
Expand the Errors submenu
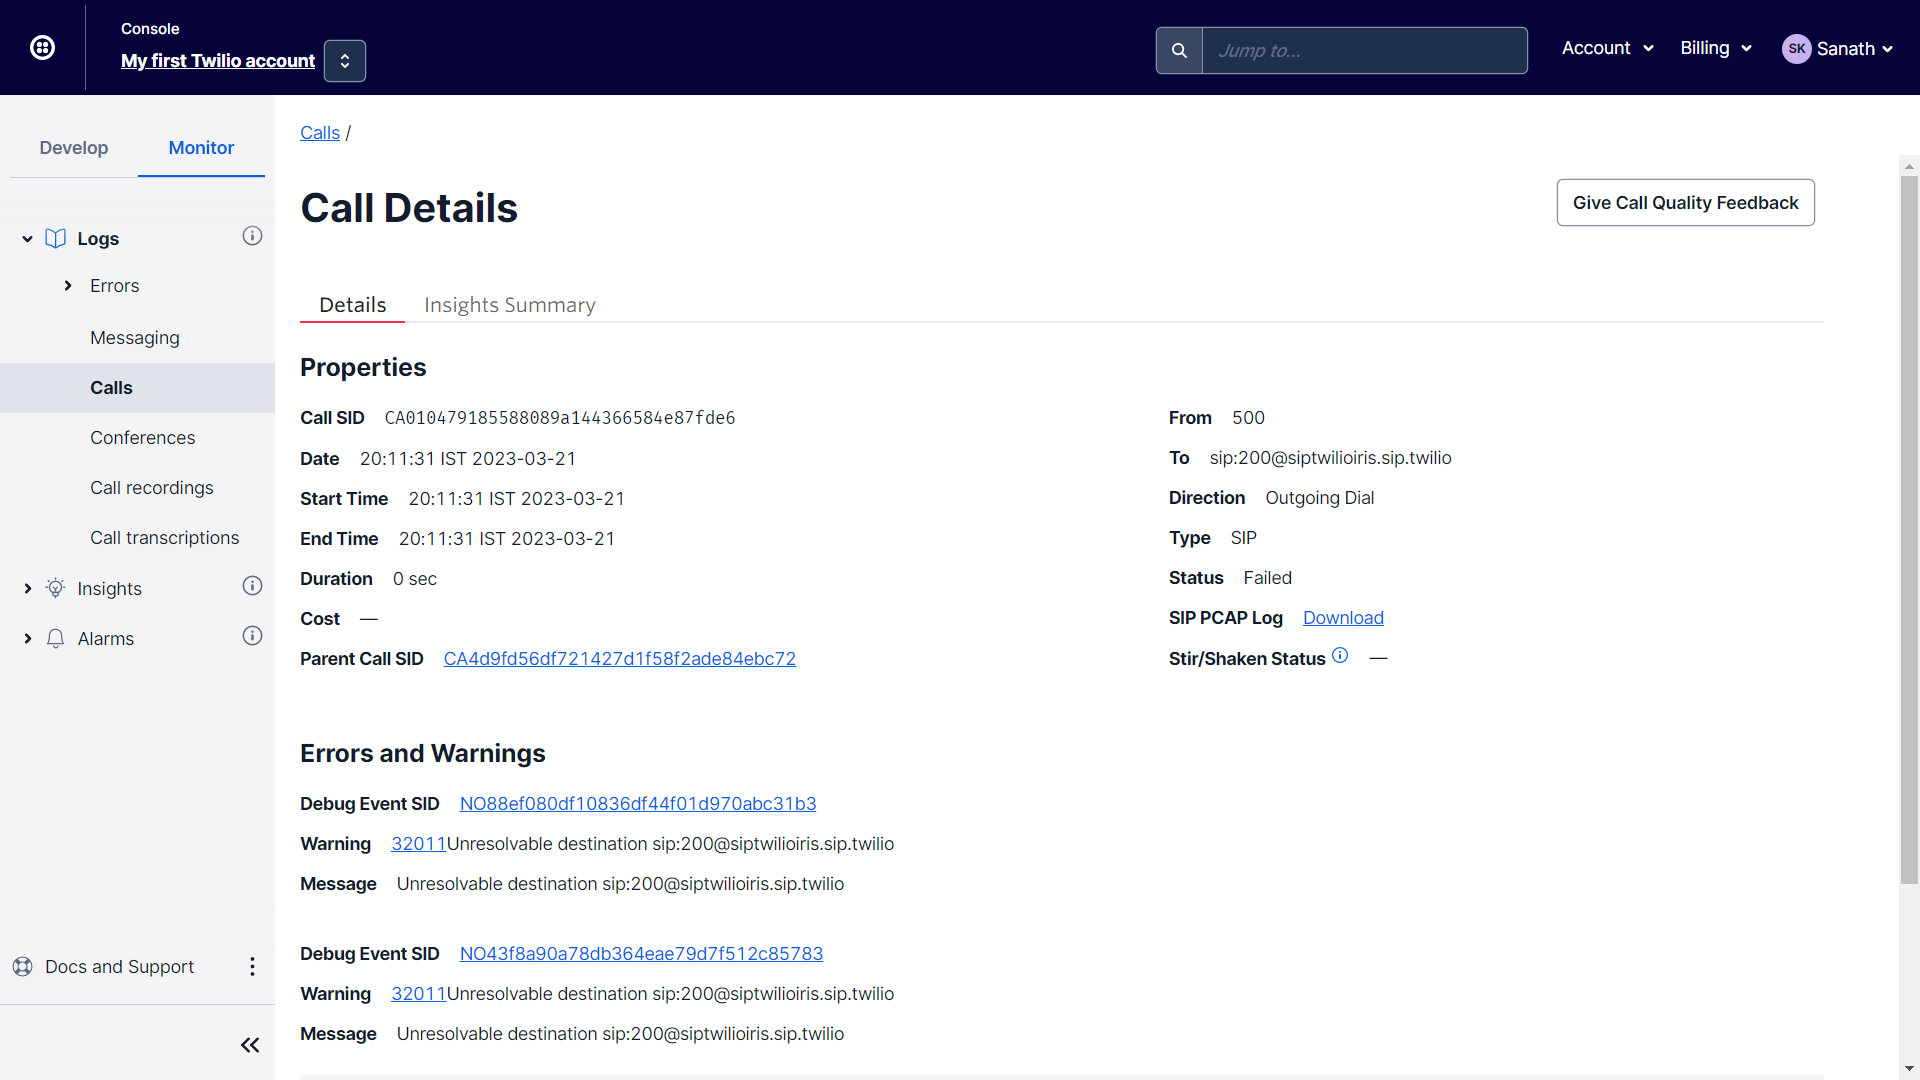pos(68,286)
